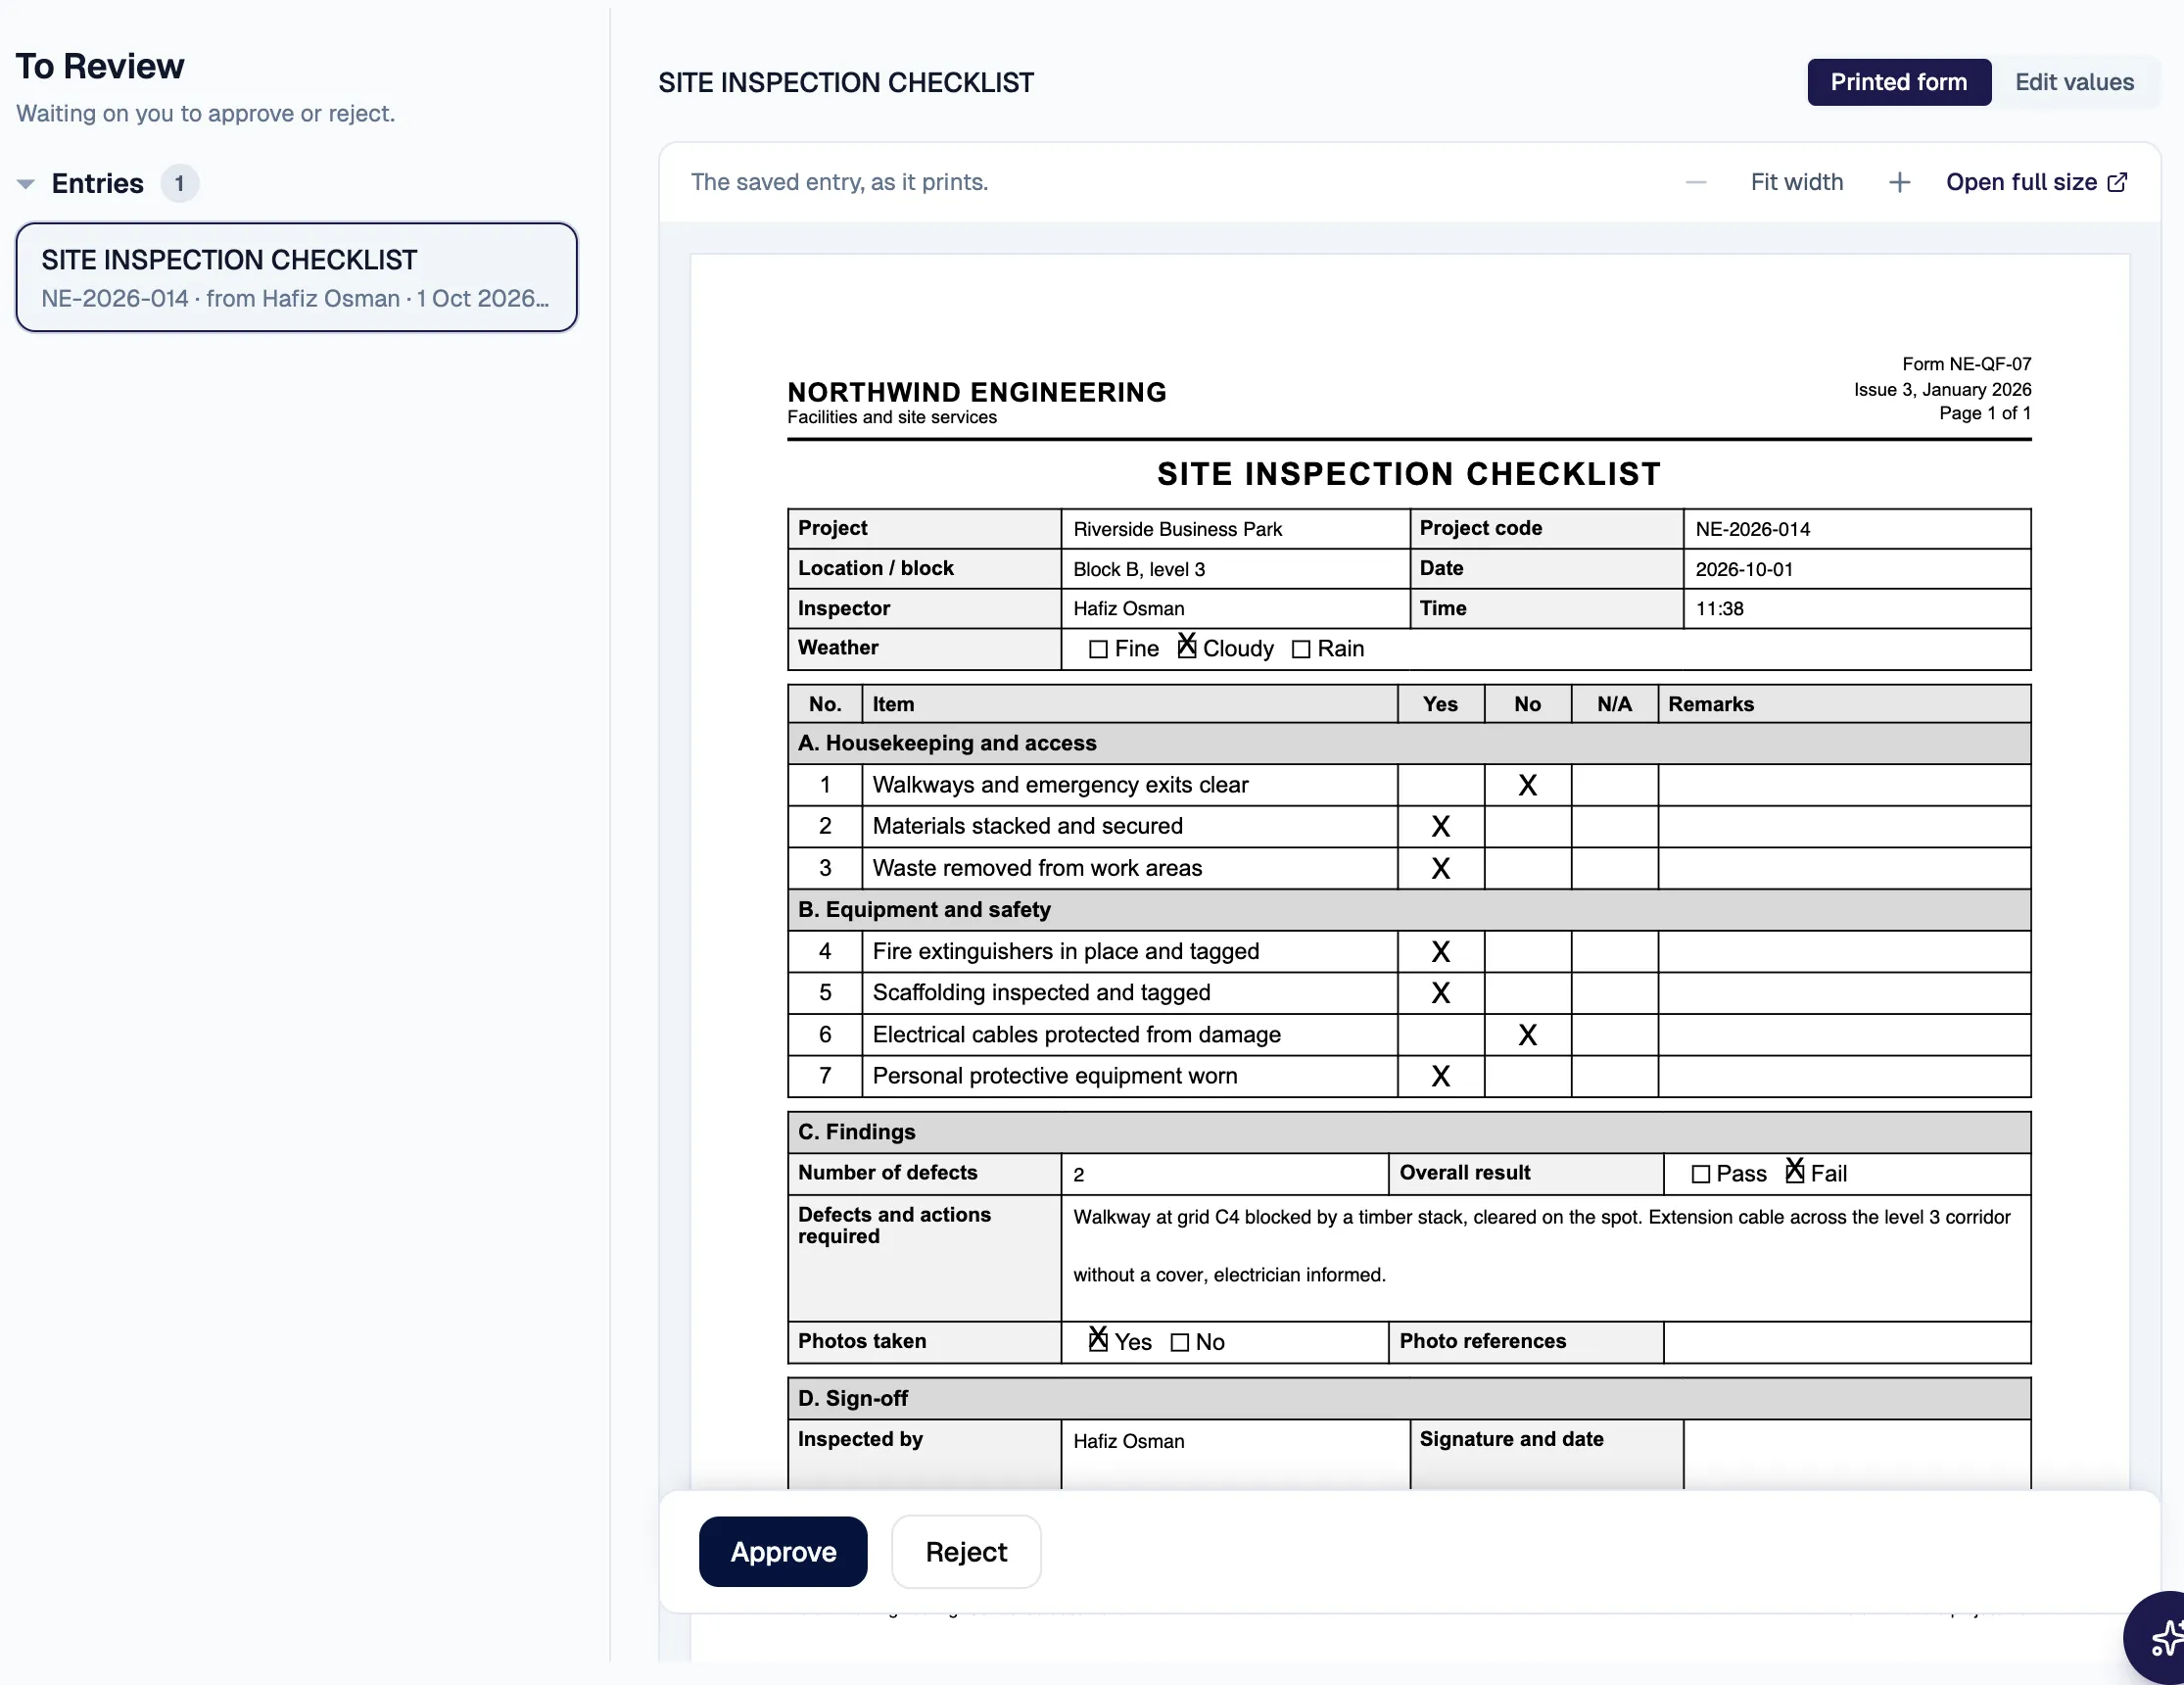Click the Rain weather checkbox
2184x1685 pixels.
pyautogui.click(x=1301, y=649)
